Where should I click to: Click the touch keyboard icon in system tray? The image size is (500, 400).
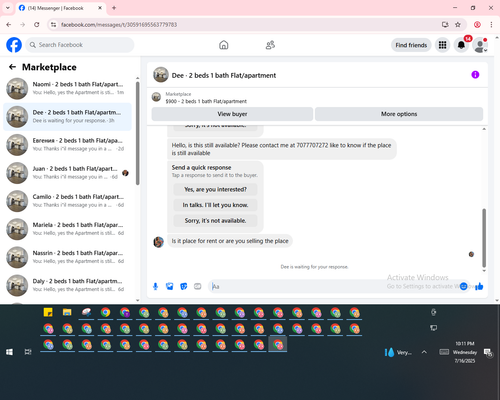pyautogui.click(x=444, y=352)
